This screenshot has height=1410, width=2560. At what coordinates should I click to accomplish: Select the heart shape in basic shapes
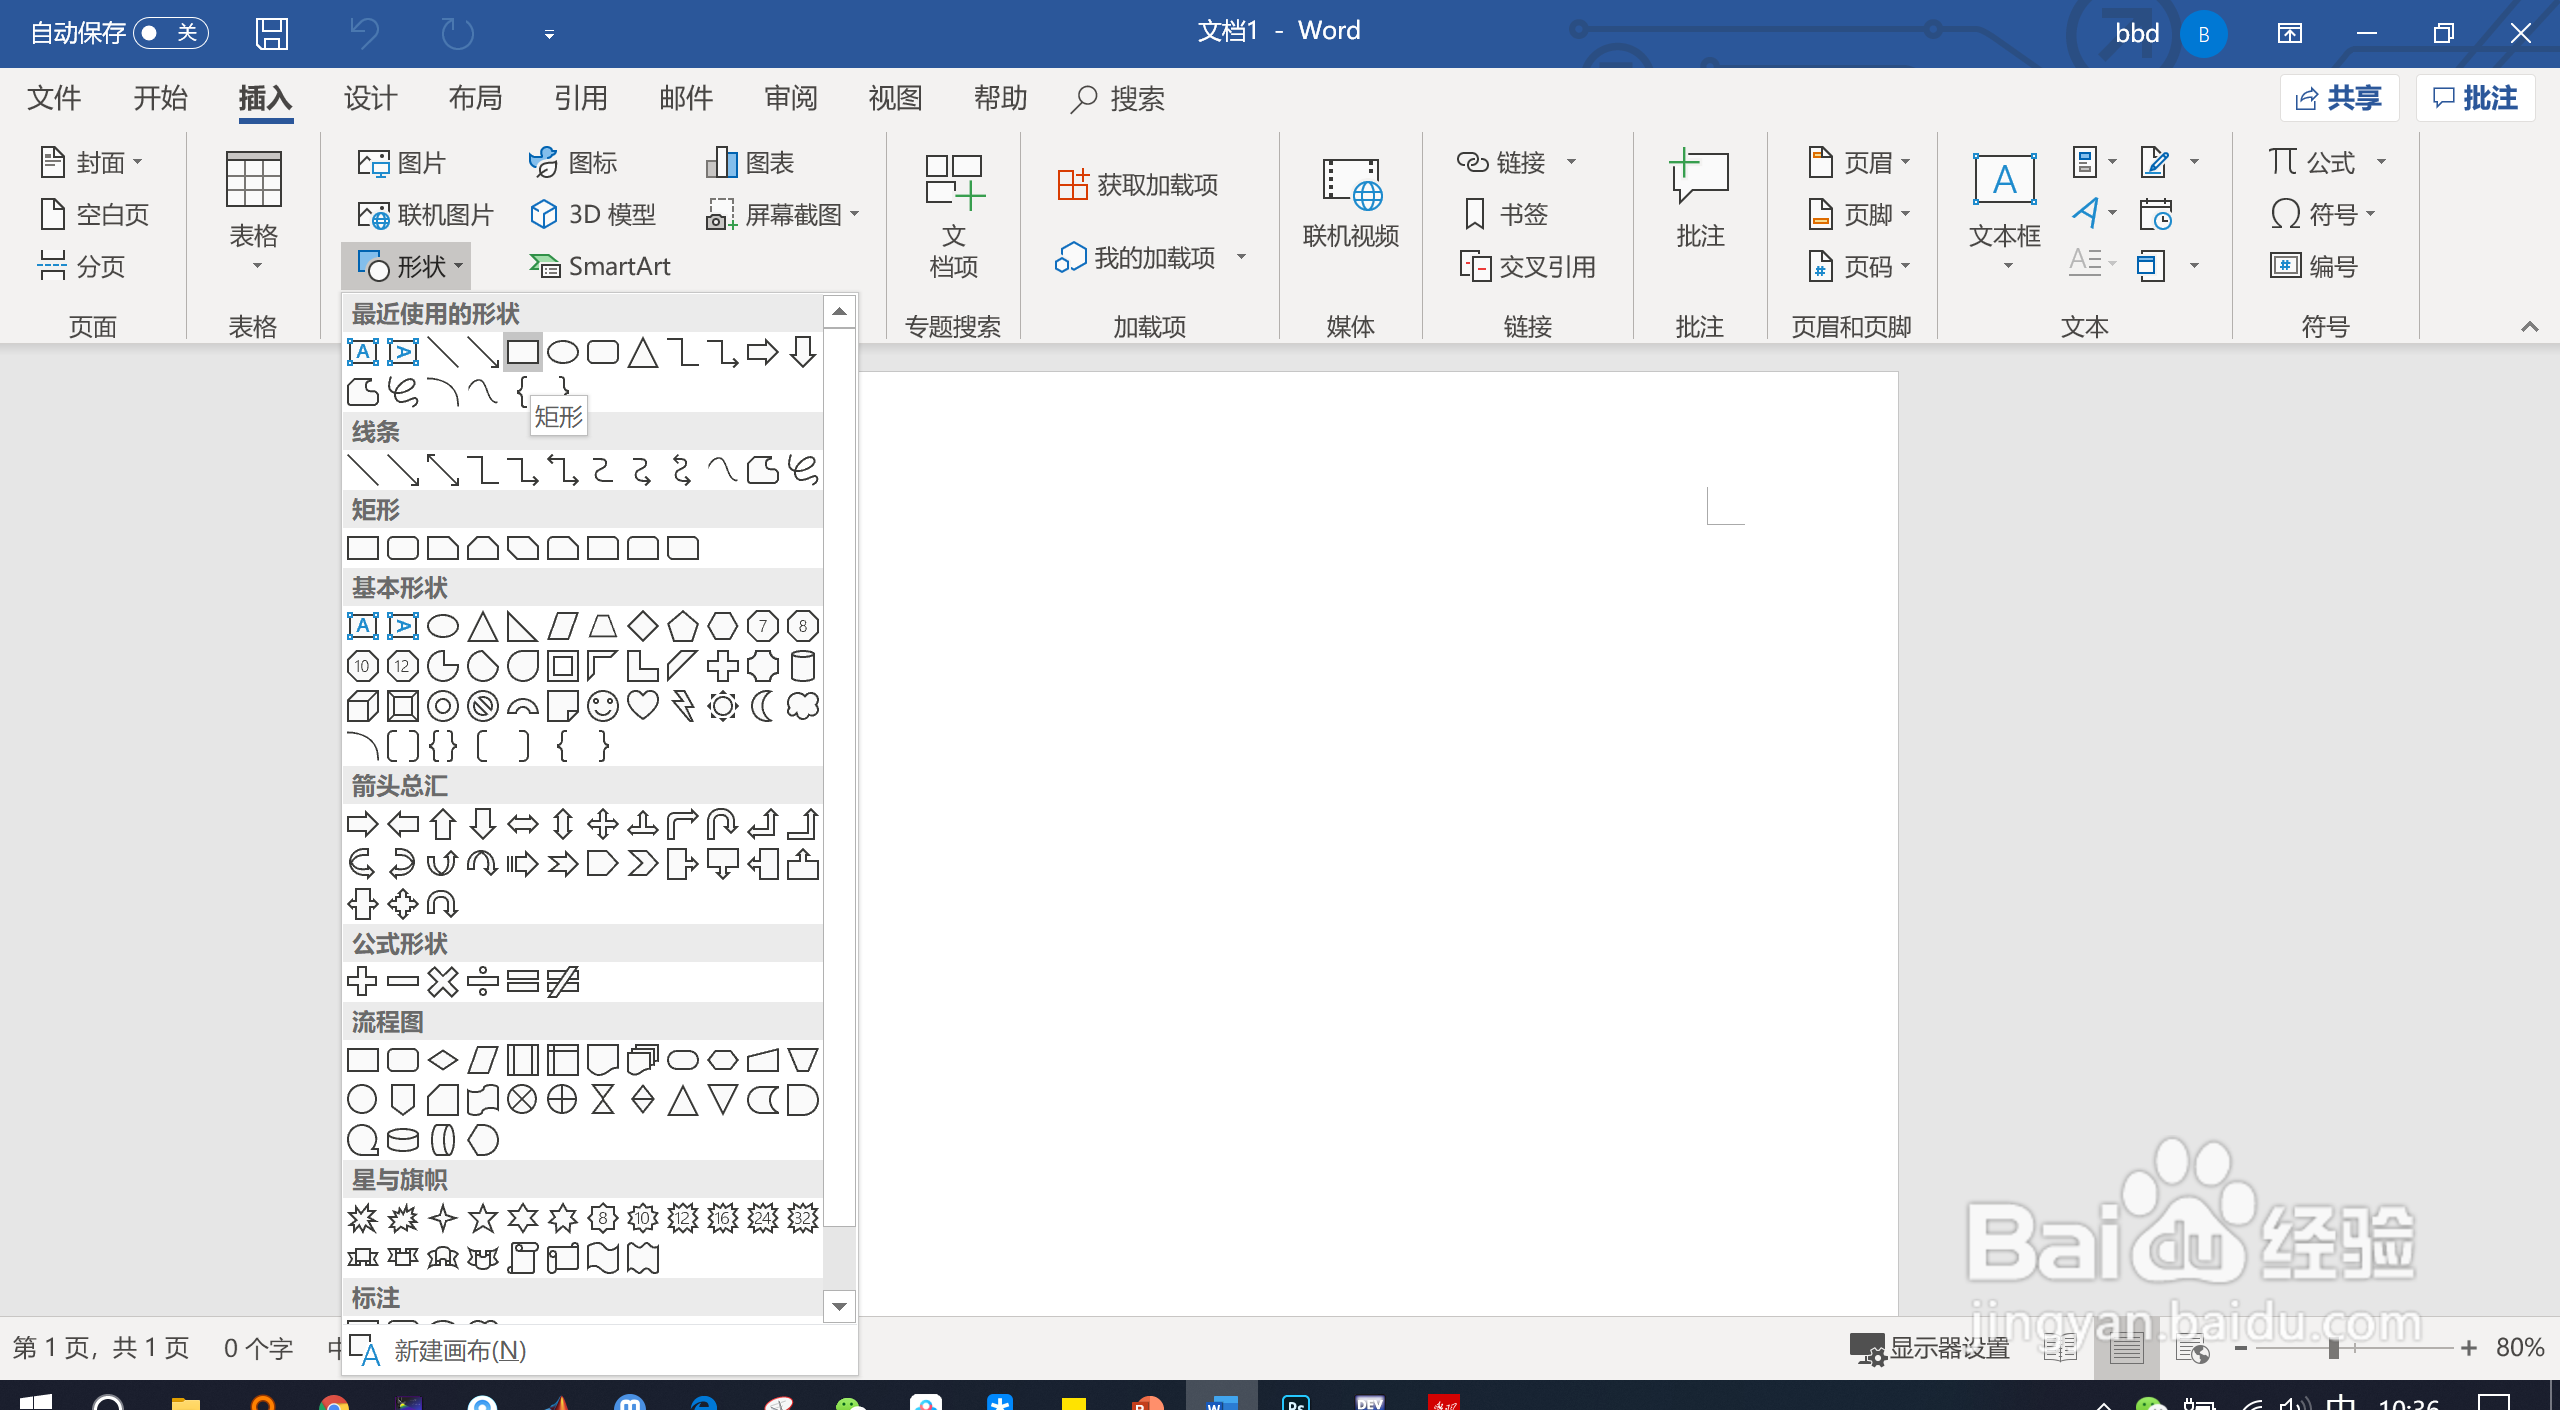pyautogui.click(x=643, y=706)
